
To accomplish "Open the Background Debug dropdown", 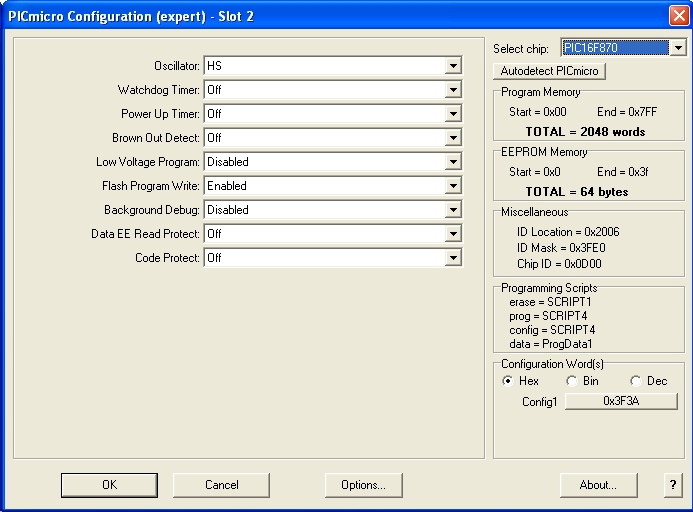I will [333, 210].
